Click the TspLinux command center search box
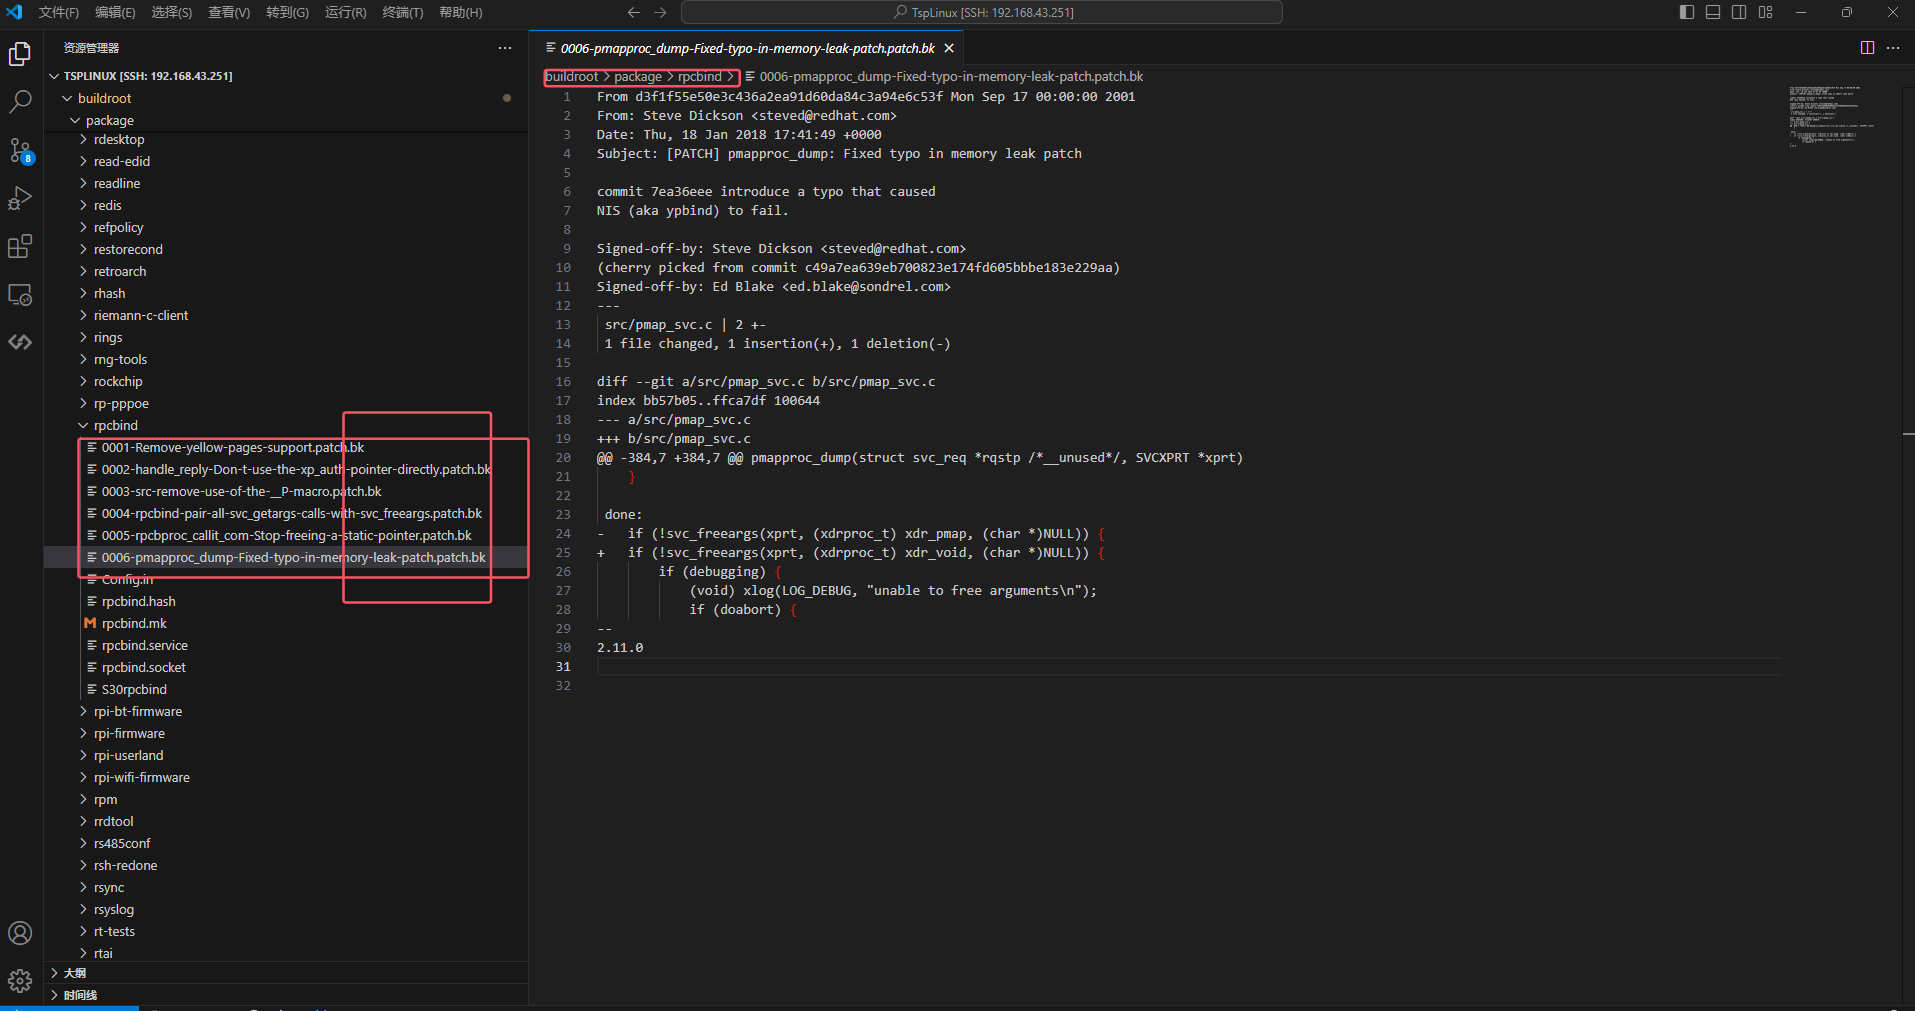Image resolution: width=1915 pixels, height=1011 pixels. (x=982, y=12)
